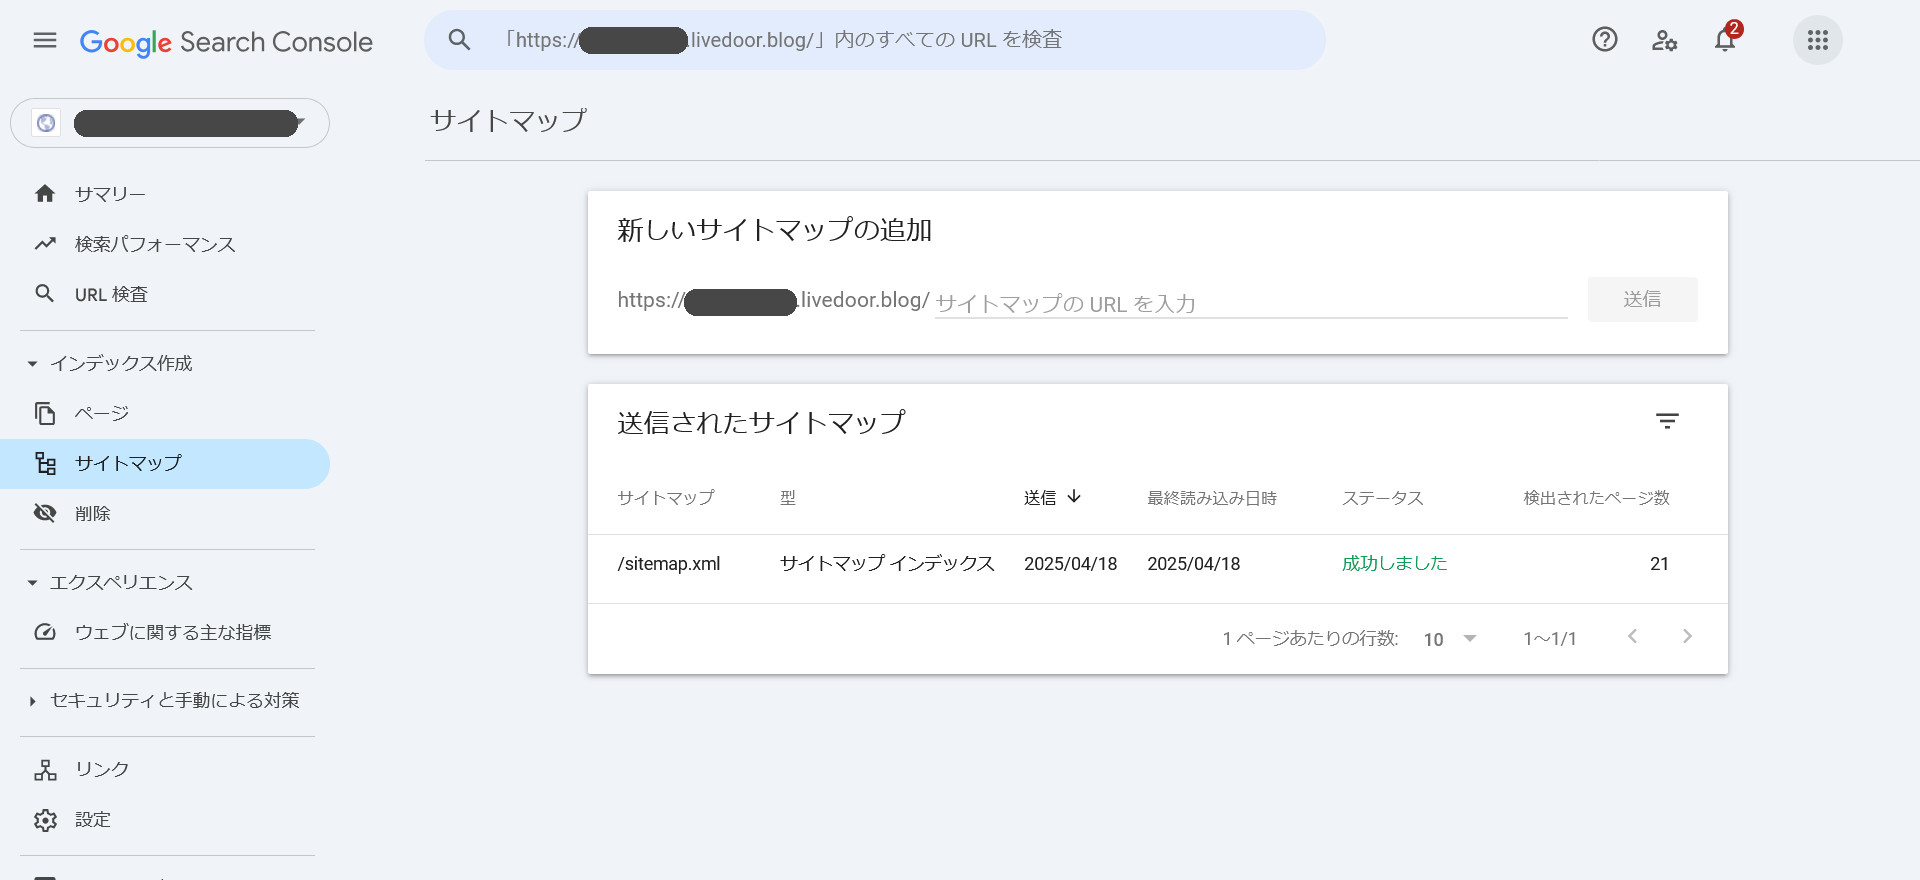Select サイトマップ in sidebar
Image resolution: width=1920 pixels, height=880 pixels.
165,464
